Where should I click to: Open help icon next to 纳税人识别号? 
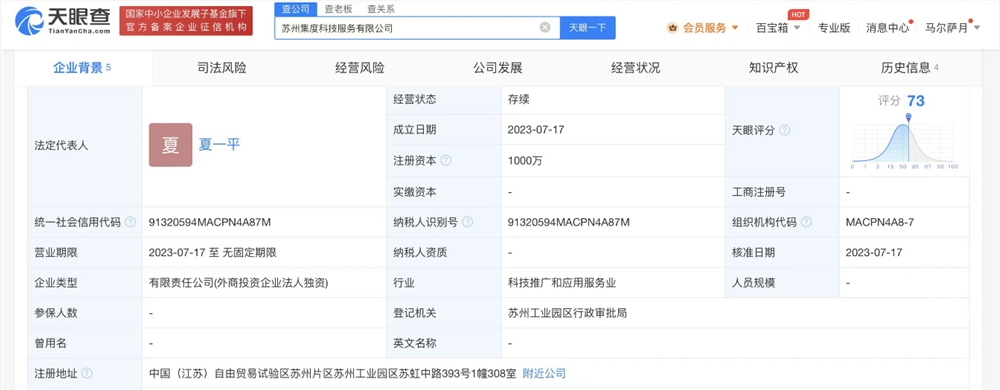[467, 222]
